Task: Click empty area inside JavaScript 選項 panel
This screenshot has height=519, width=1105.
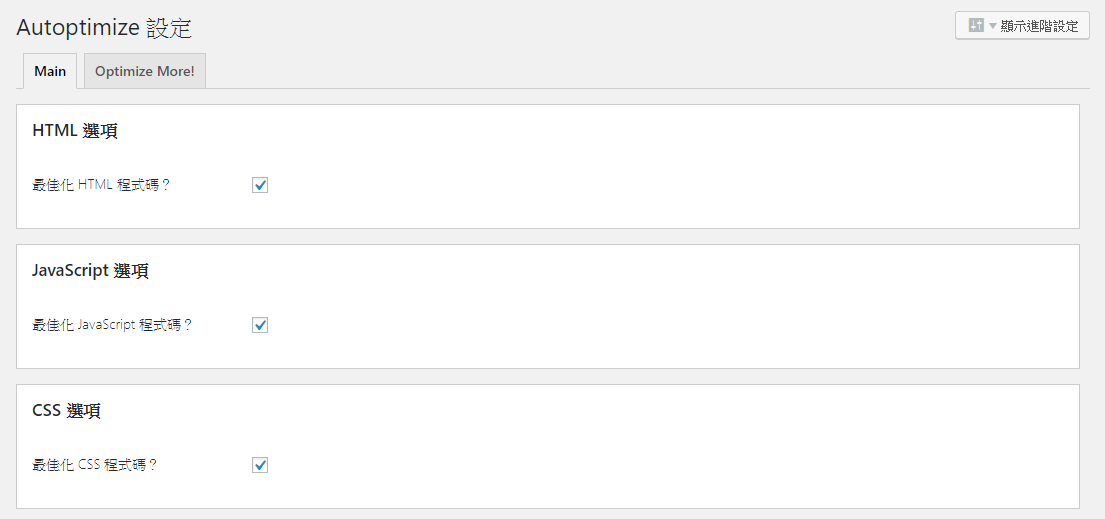Action: tap(669, 307)
